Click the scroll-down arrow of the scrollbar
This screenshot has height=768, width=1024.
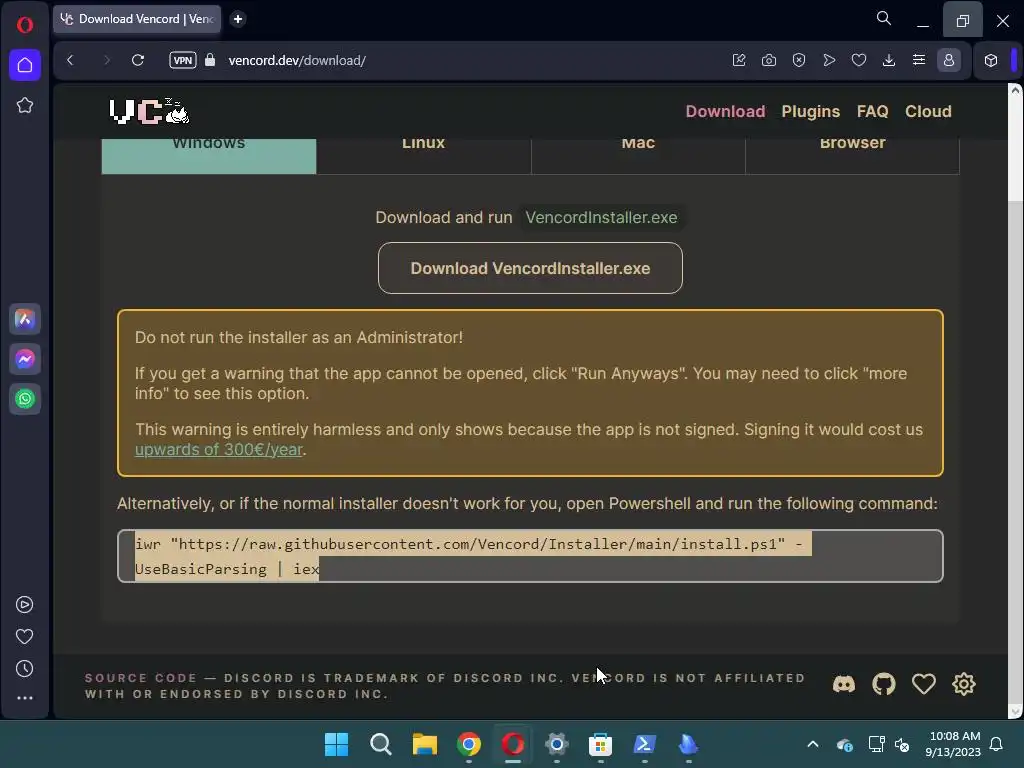(1016, 711)
